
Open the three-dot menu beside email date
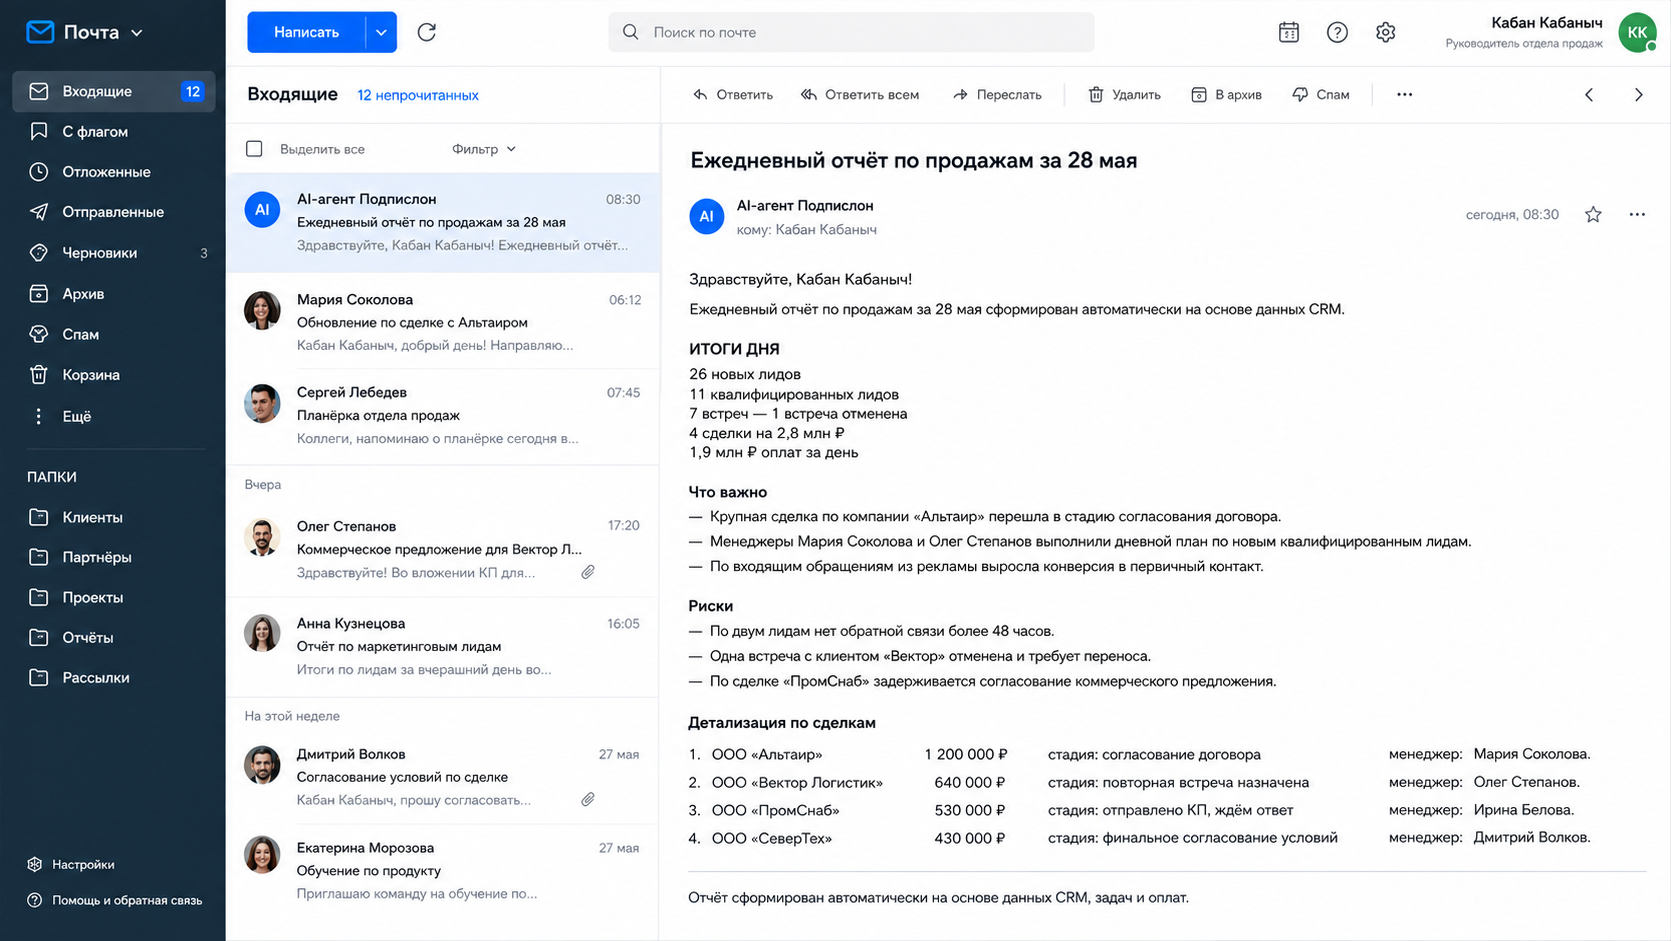(1637, 214)
